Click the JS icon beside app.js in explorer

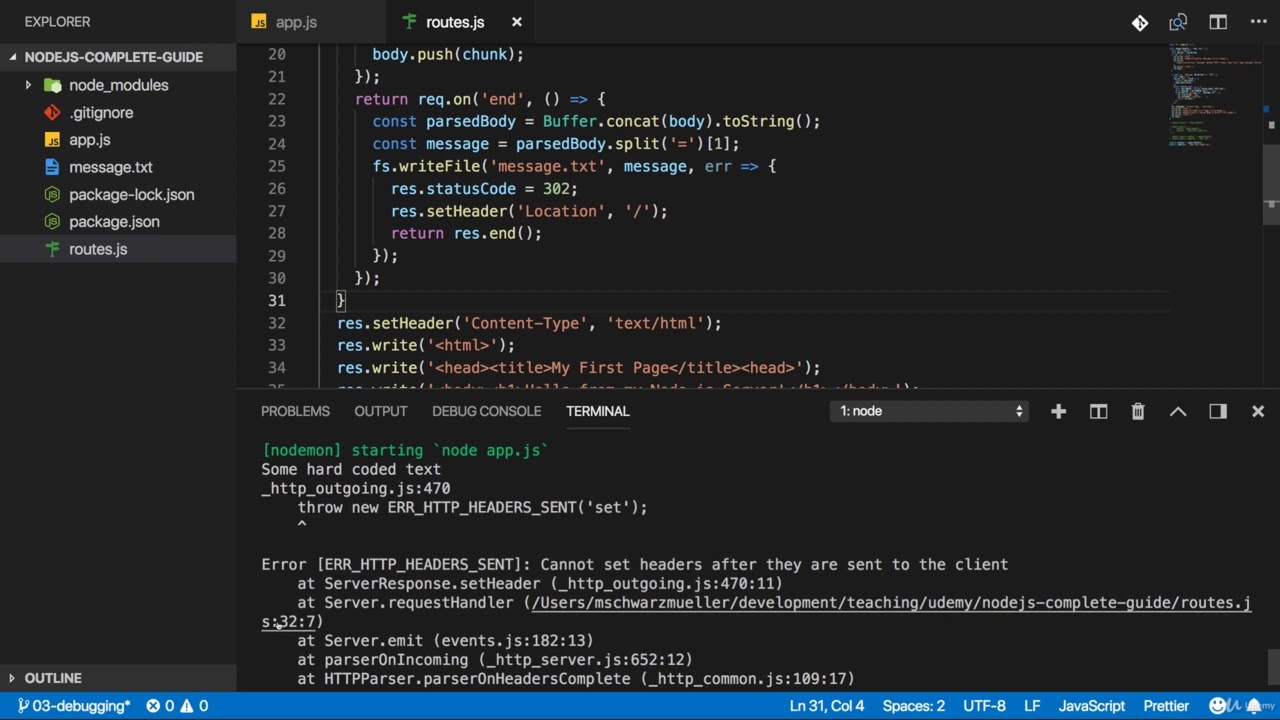pos(52,140)
